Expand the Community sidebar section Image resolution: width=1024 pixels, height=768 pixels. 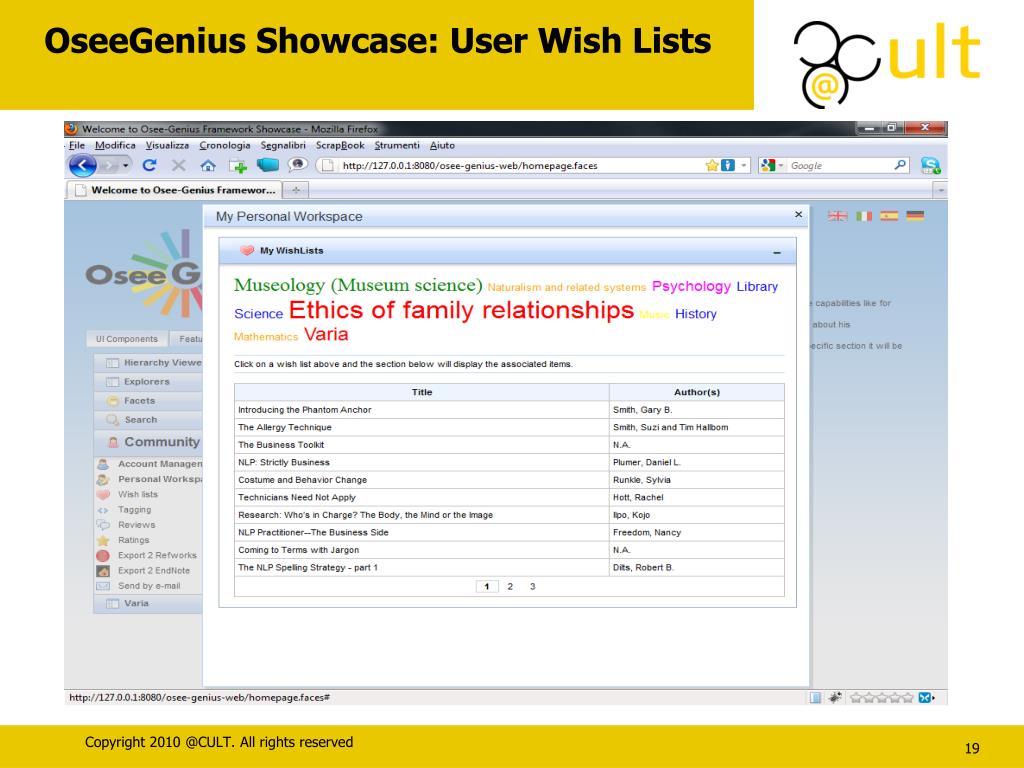[x=149, y=442]
